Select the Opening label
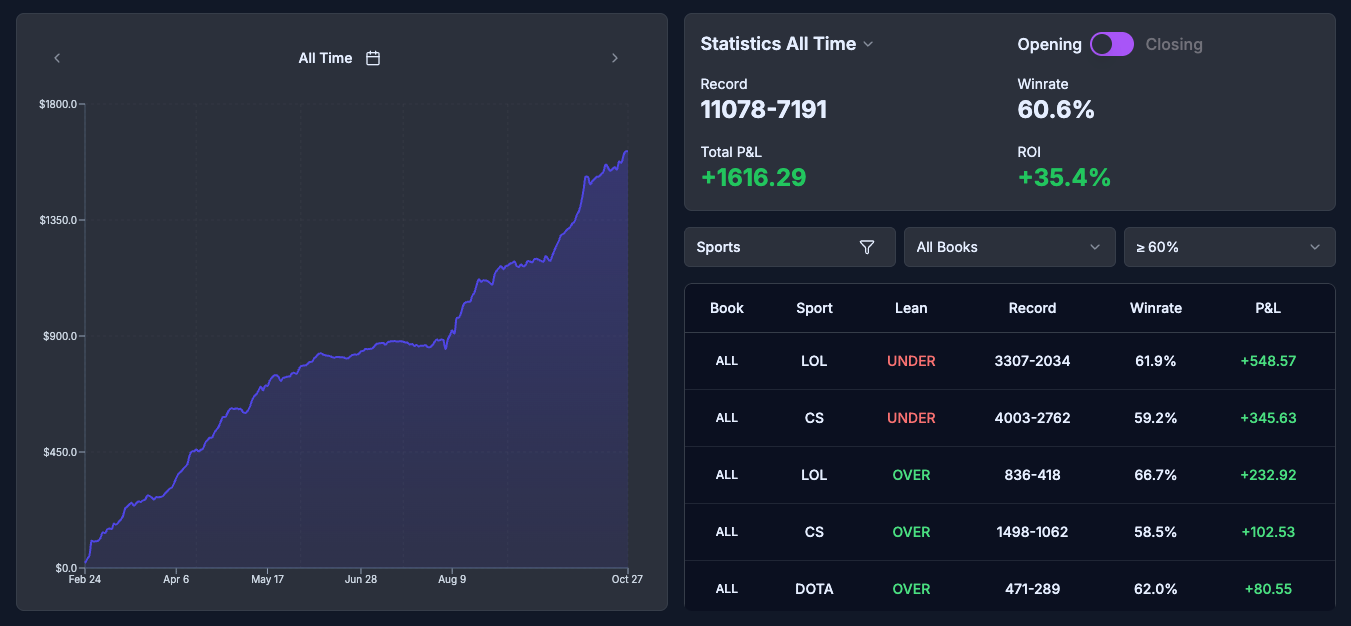The height and width of the screenshot is (626, 1351). coord(1049,44)
